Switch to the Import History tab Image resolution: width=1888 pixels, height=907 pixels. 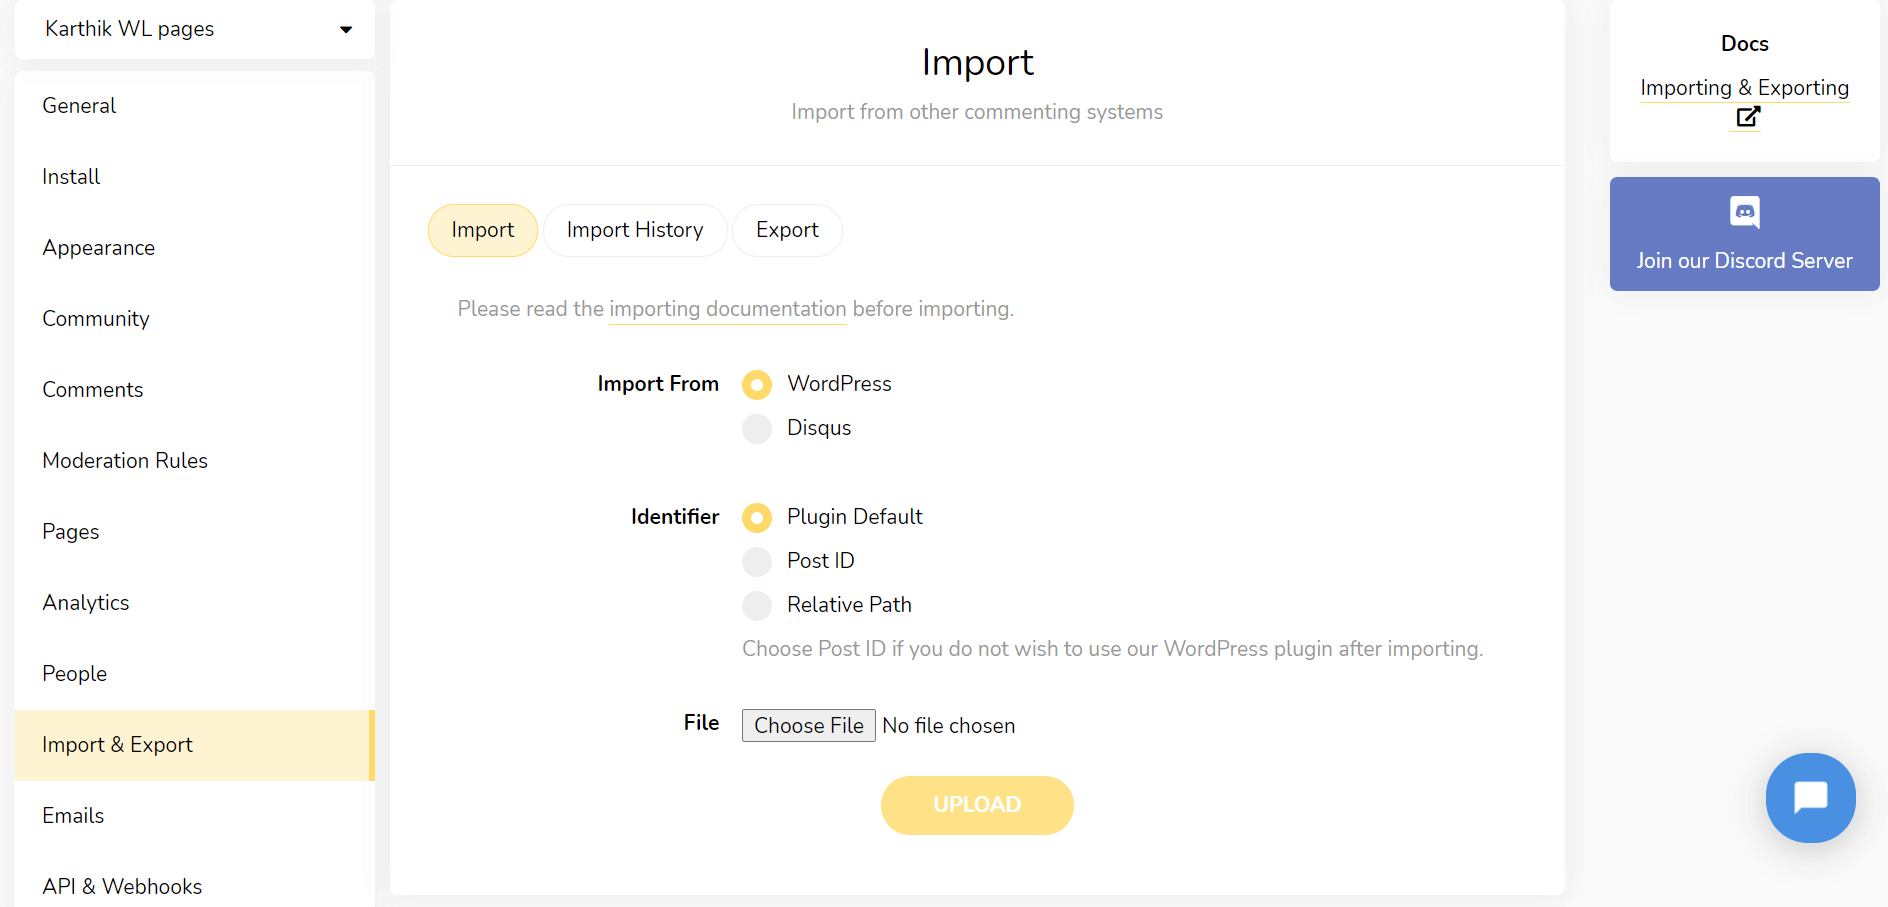tap(635, 230)
